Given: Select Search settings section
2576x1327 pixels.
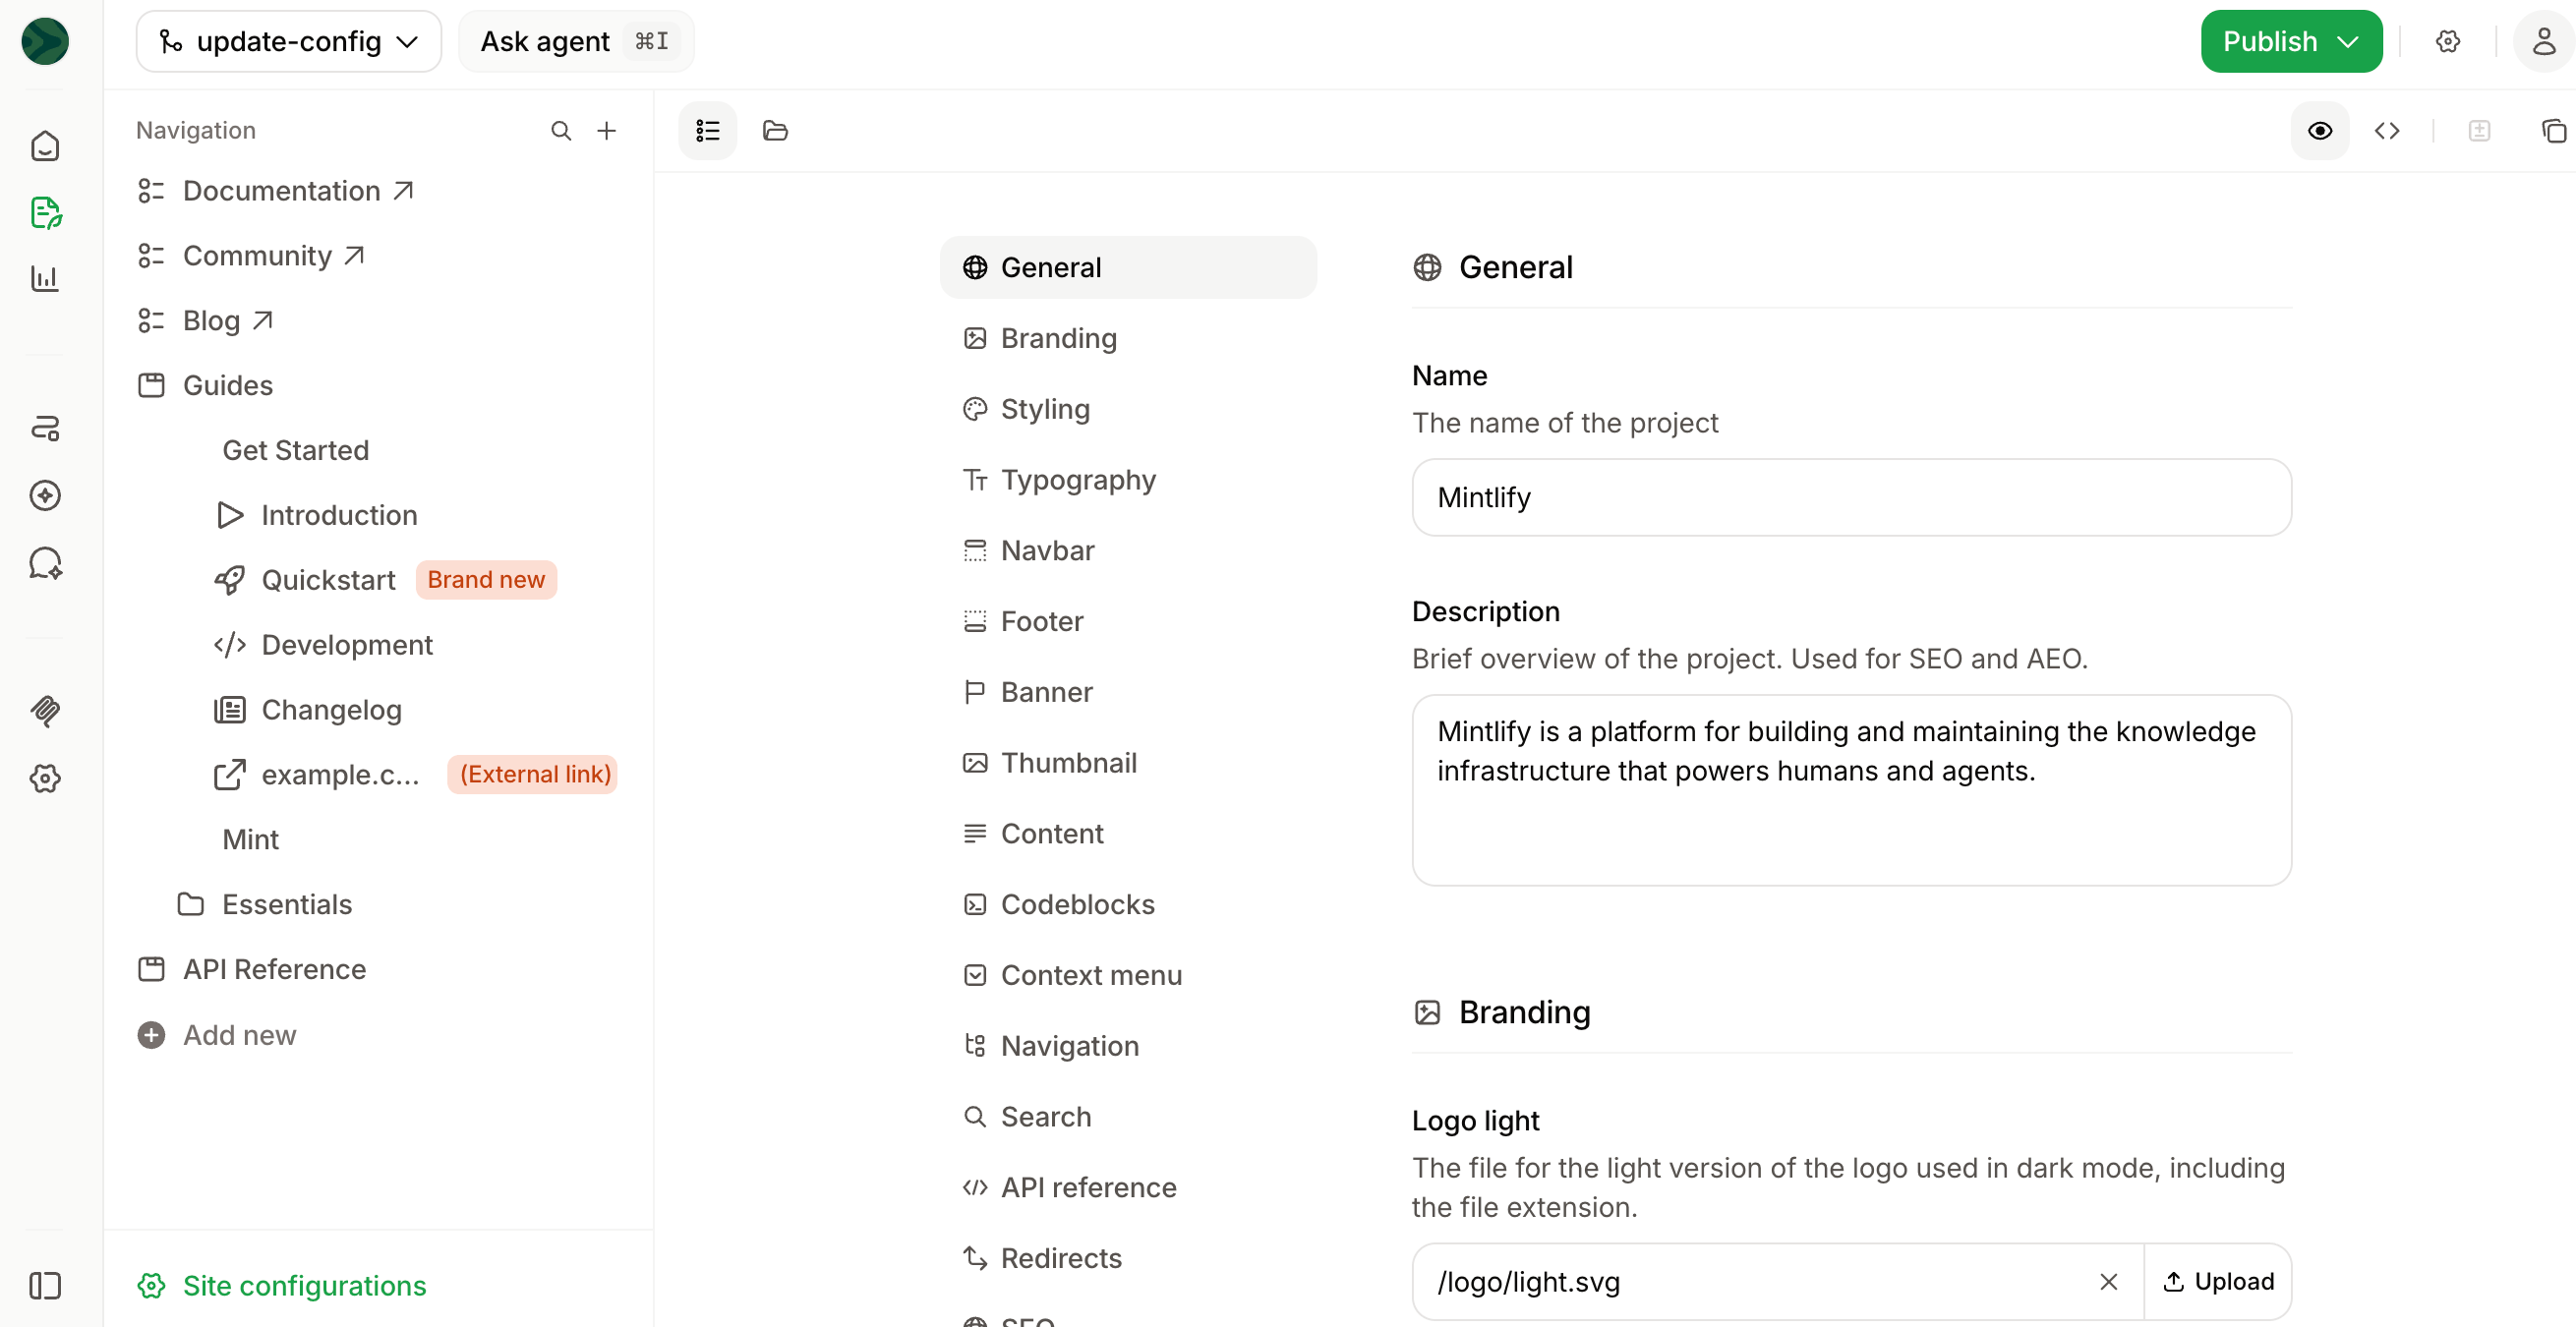Looking at the screenshot, I should pyautogui.click(x=1128, y=1117).
